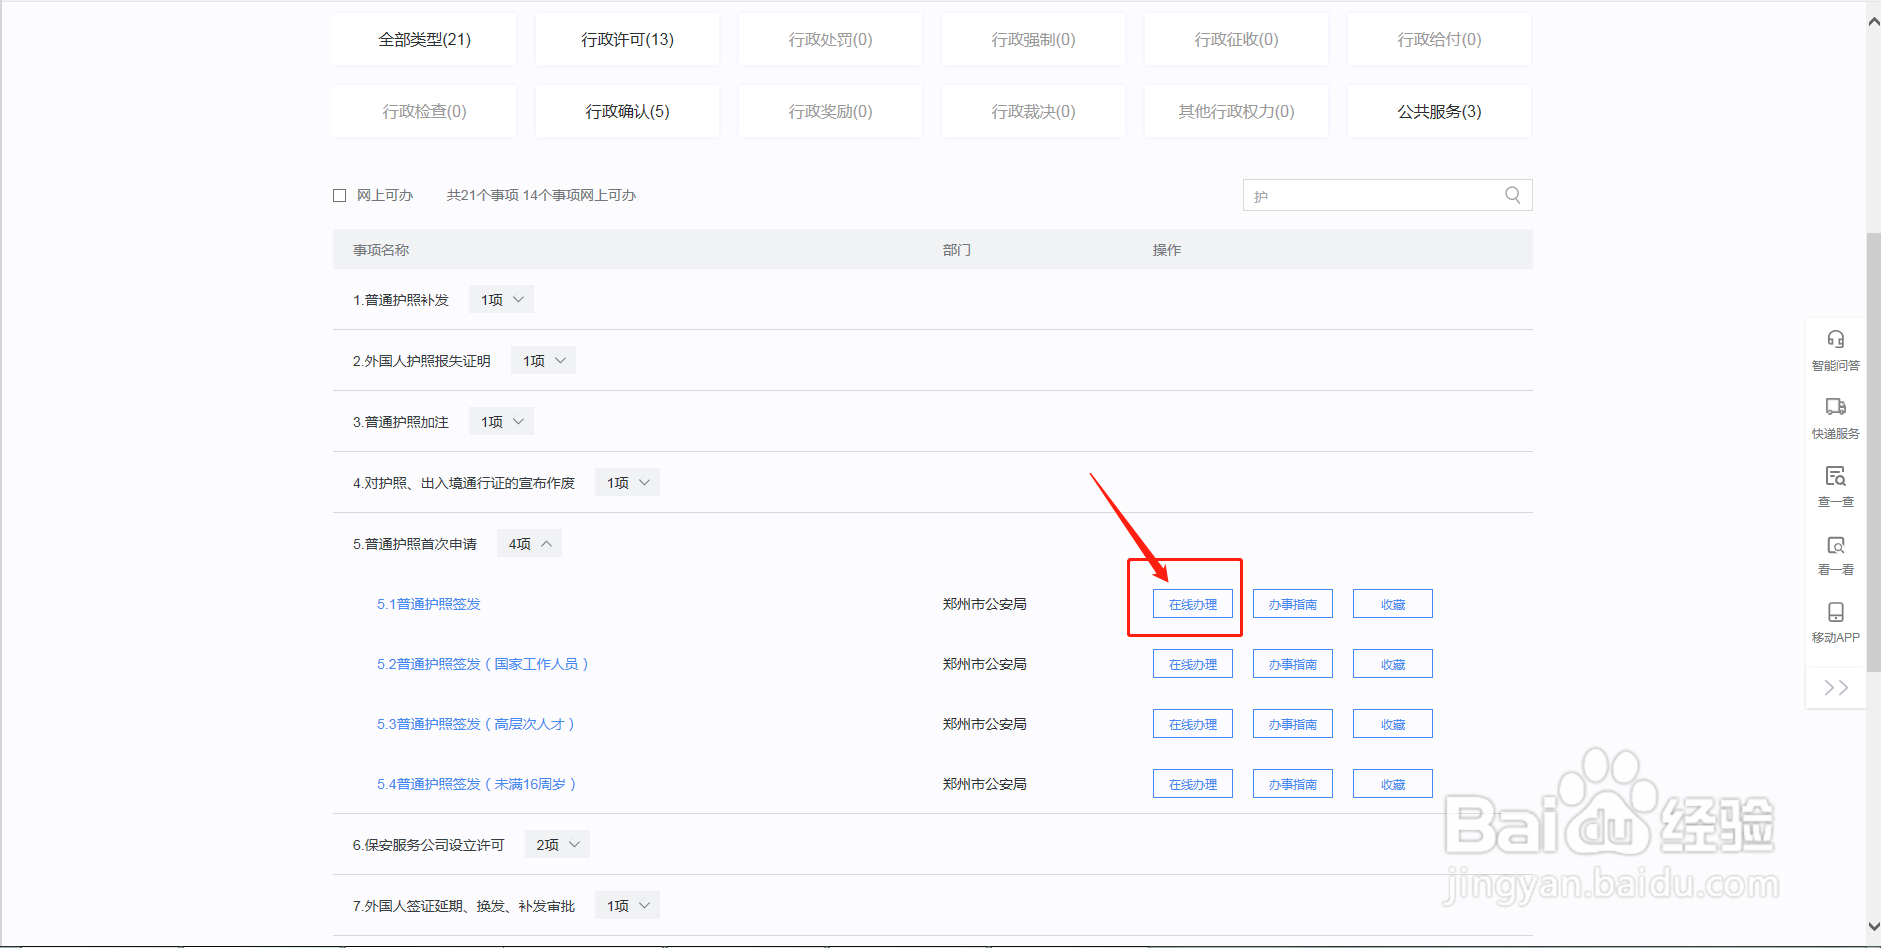Expand the 1项 dropdown for 普通护照补发

coord(500,299)
